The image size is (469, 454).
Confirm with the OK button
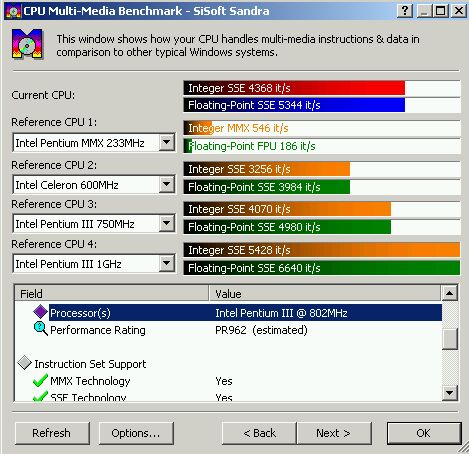pos(424,433)
